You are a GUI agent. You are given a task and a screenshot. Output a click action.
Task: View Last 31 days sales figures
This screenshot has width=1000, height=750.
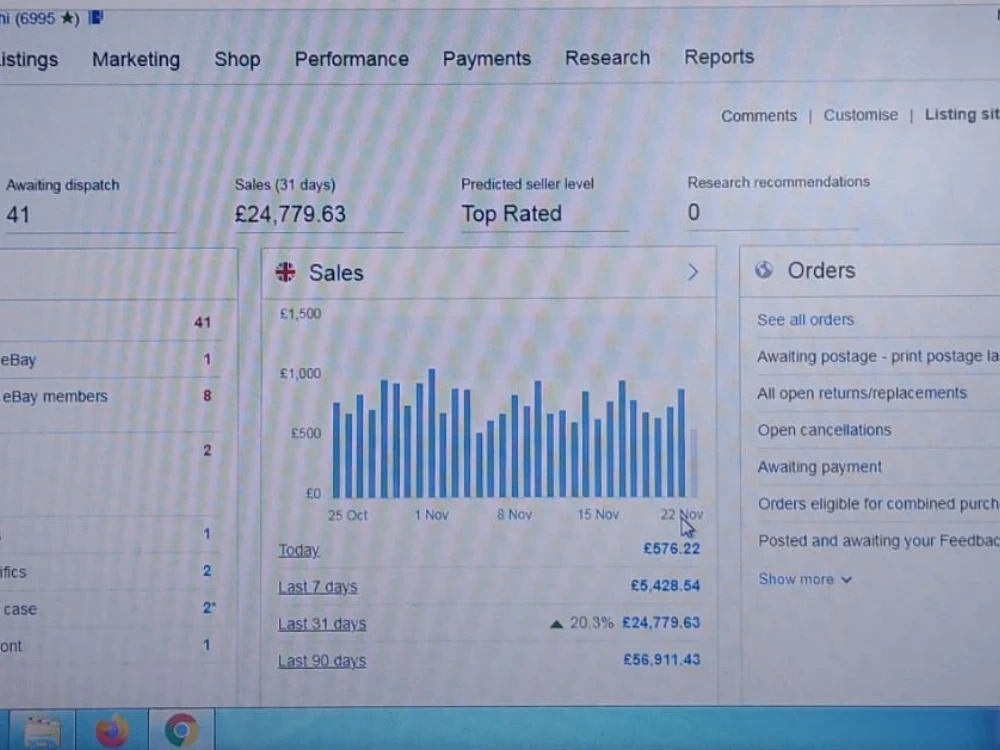click(x=322, y=623)
